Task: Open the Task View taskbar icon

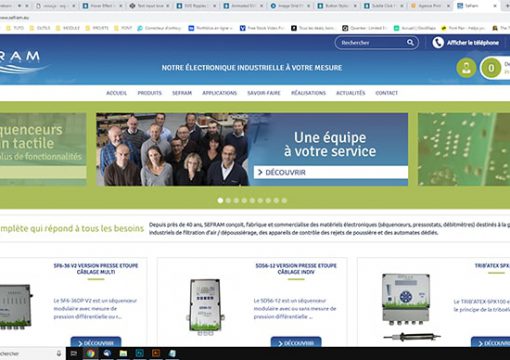Action: tap(74, 353)
